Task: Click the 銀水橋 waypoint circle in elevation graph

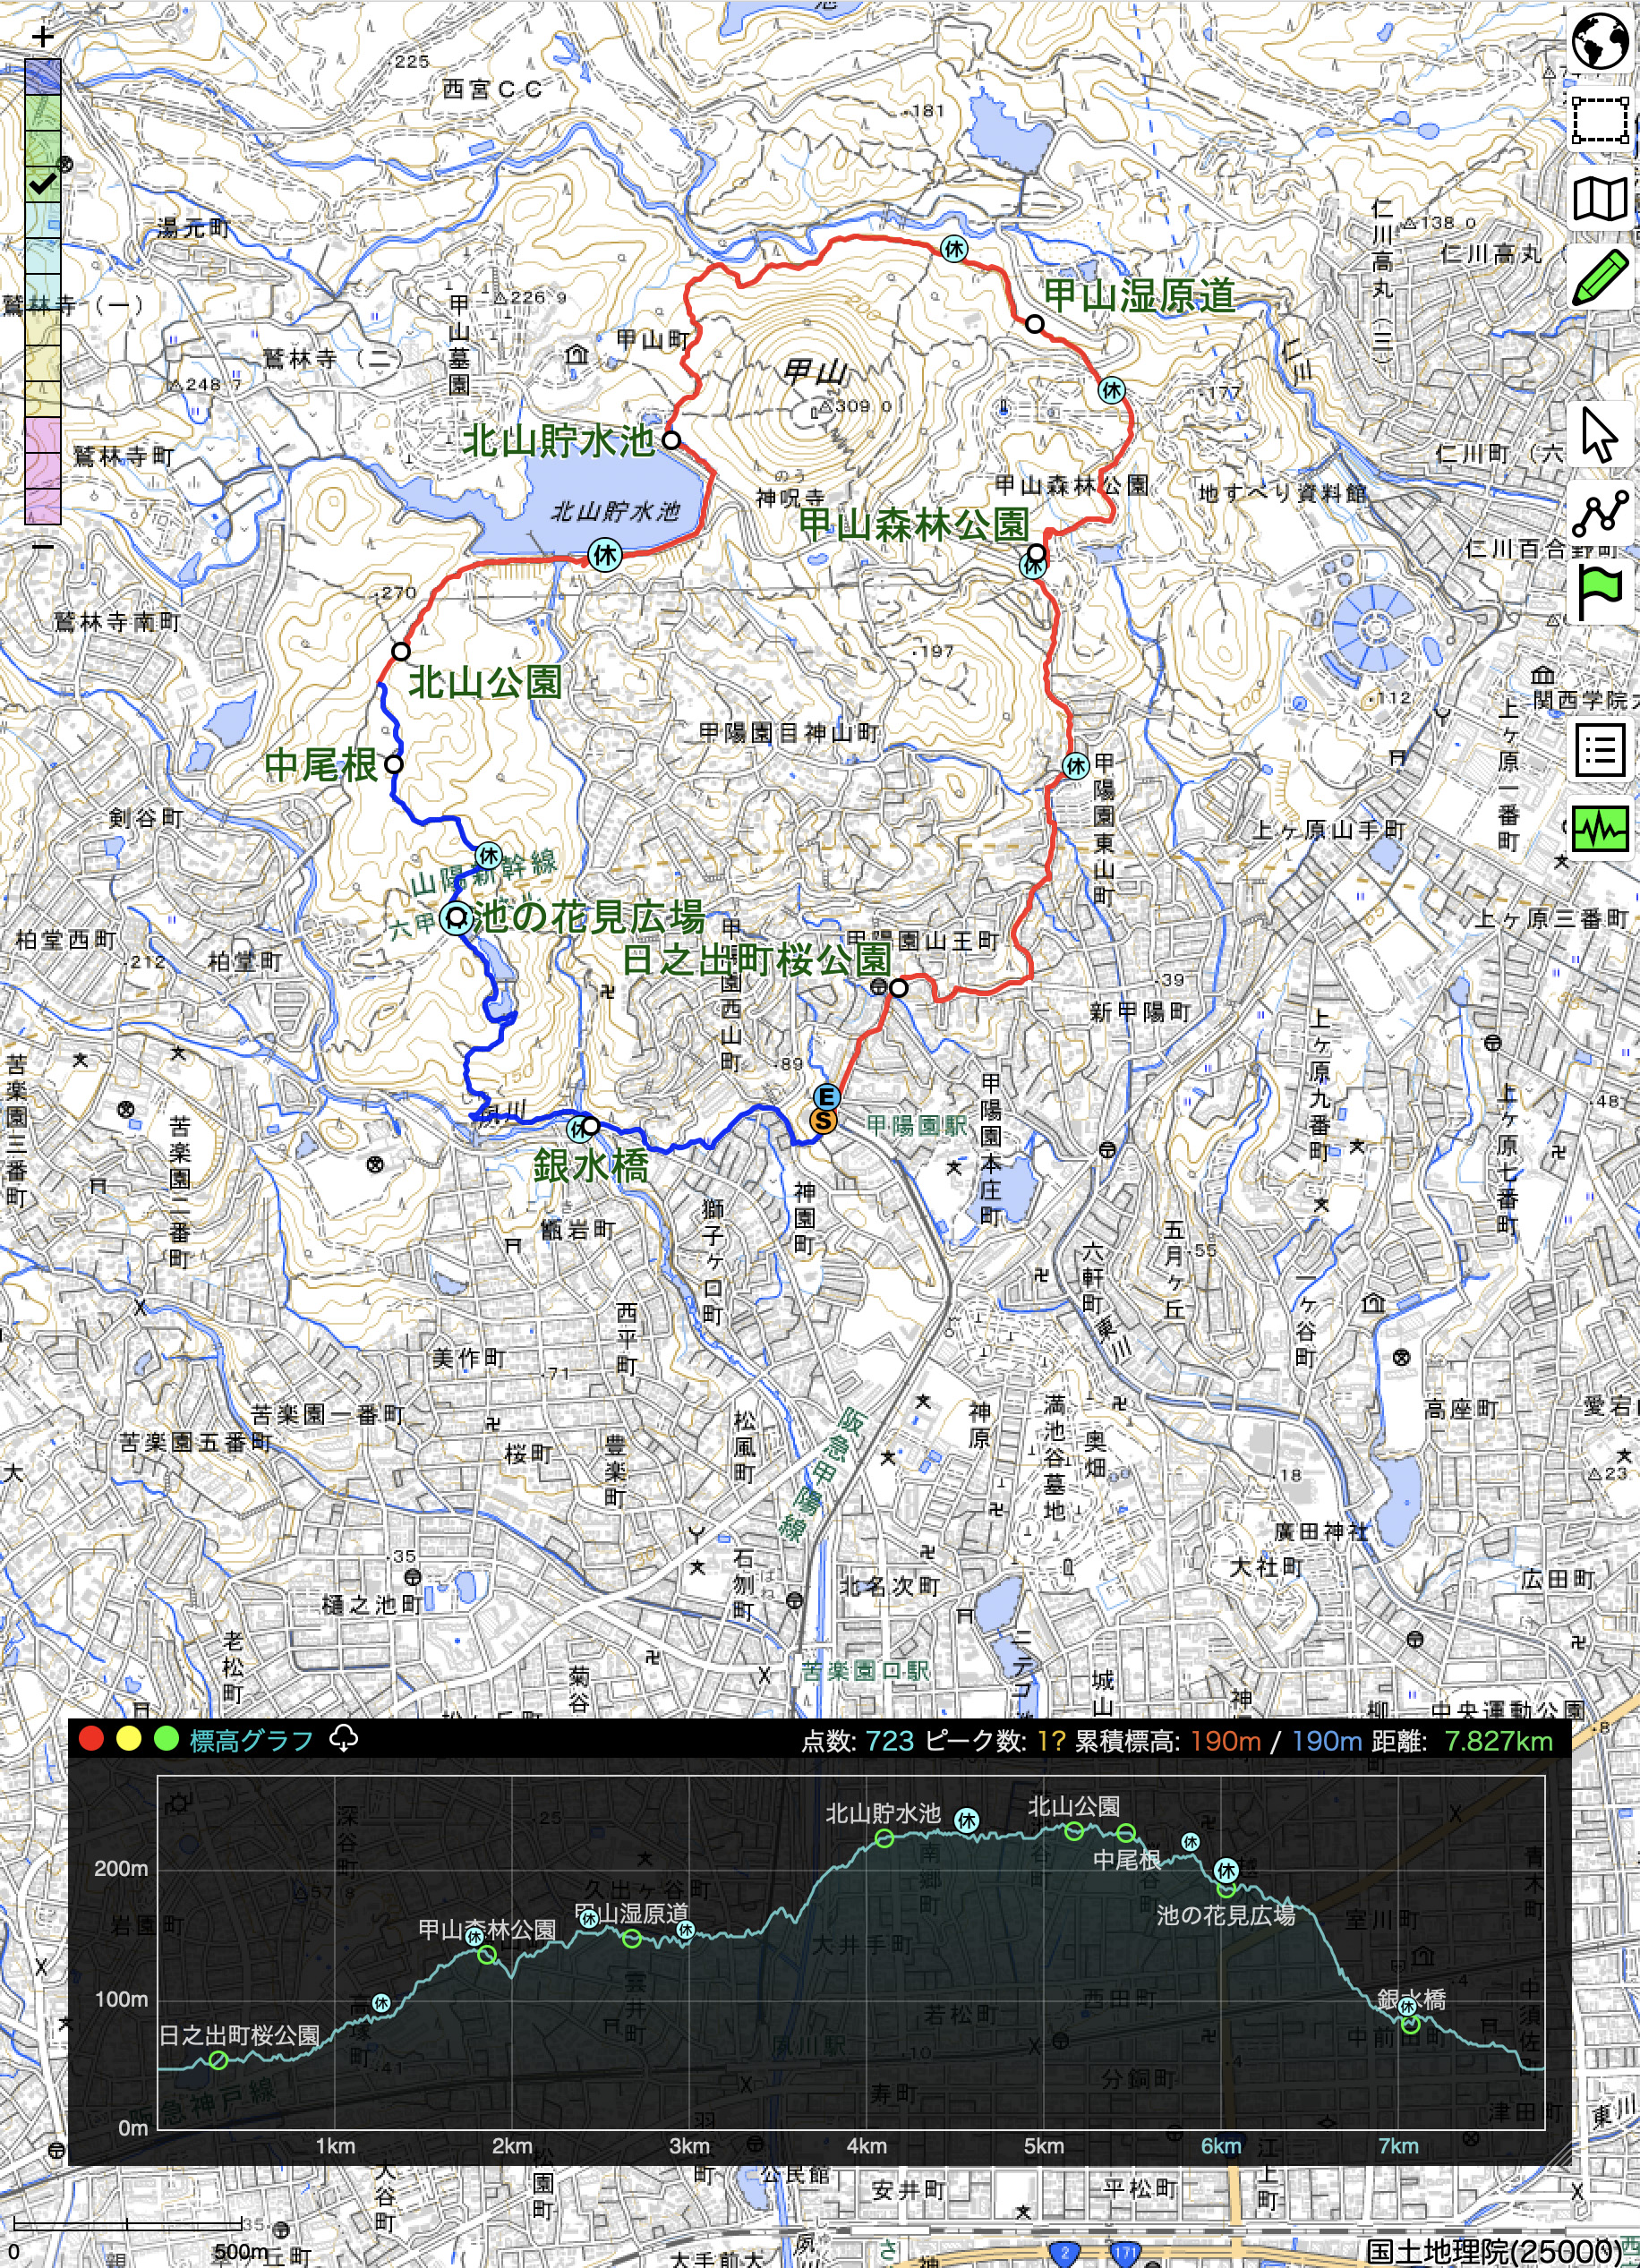Action: 1410,2025
